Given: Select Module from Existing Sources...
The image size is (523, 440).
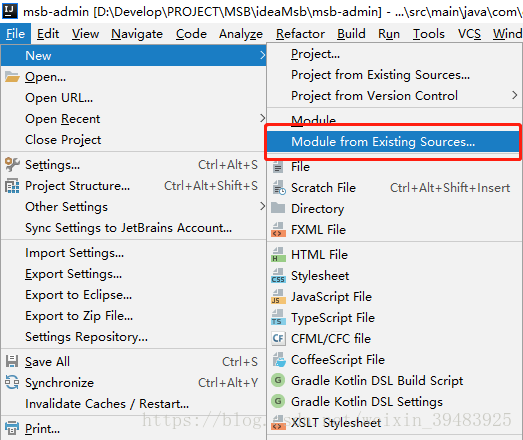Looking at the screenshot, I should 393,142.
